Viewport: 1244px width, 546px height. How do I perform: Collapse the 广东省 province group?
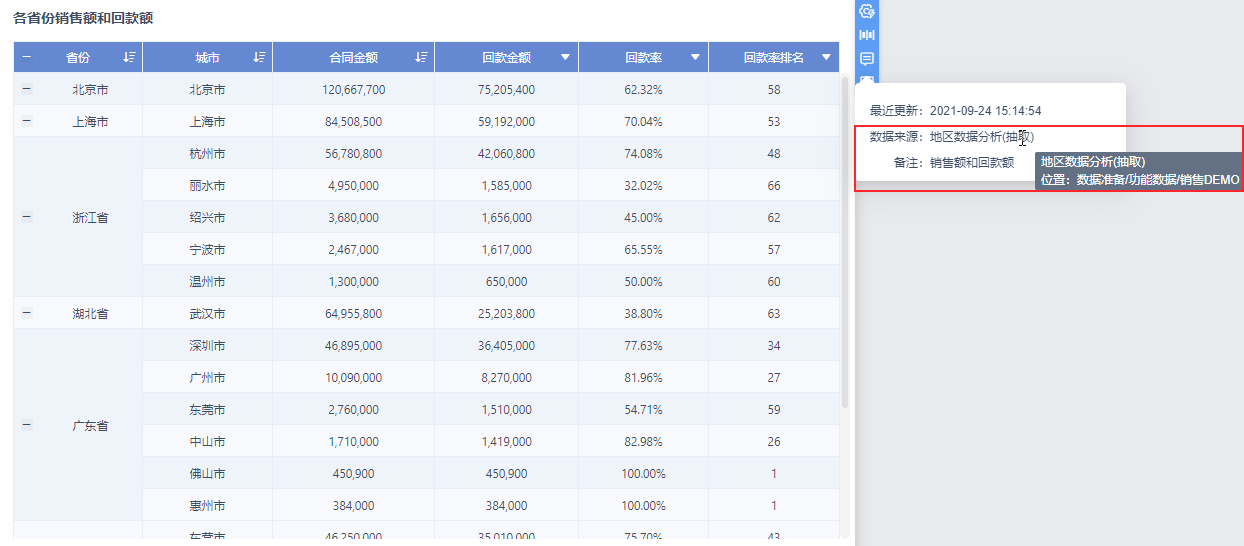pos(27,425)
